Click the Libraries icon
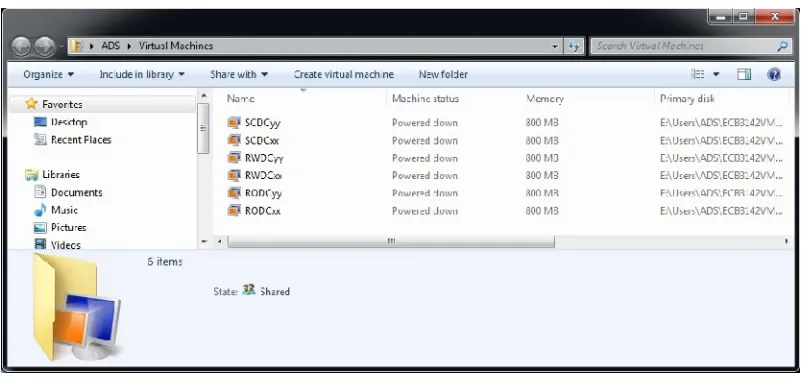The width and height of the screenshot is (804, 378). tap(32, 175)
